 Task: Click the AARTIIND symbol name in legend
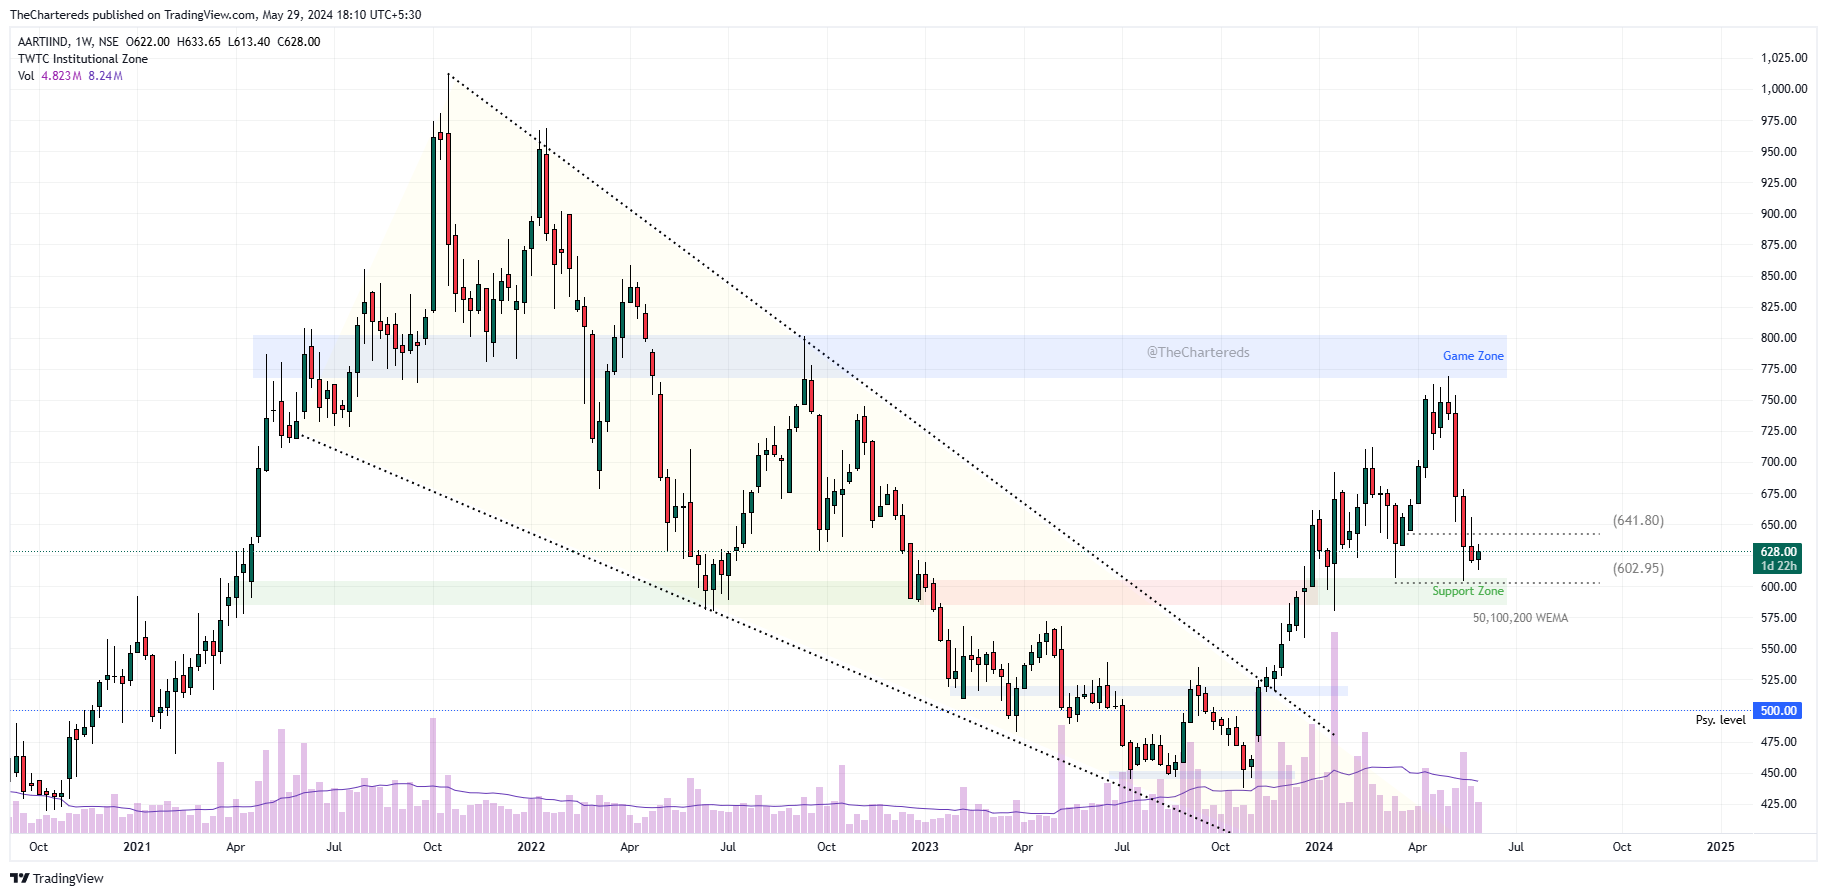pos(43,42)
